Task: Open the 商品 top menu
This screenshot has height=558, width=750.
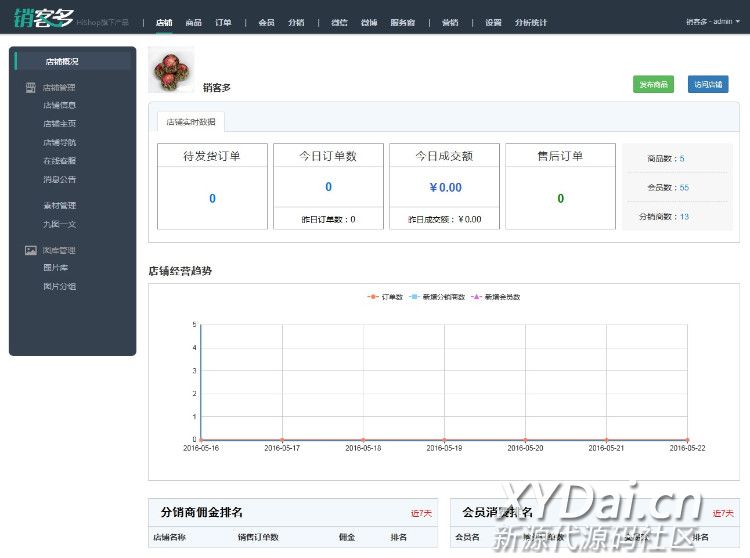Action: click(x=194, y=22)
